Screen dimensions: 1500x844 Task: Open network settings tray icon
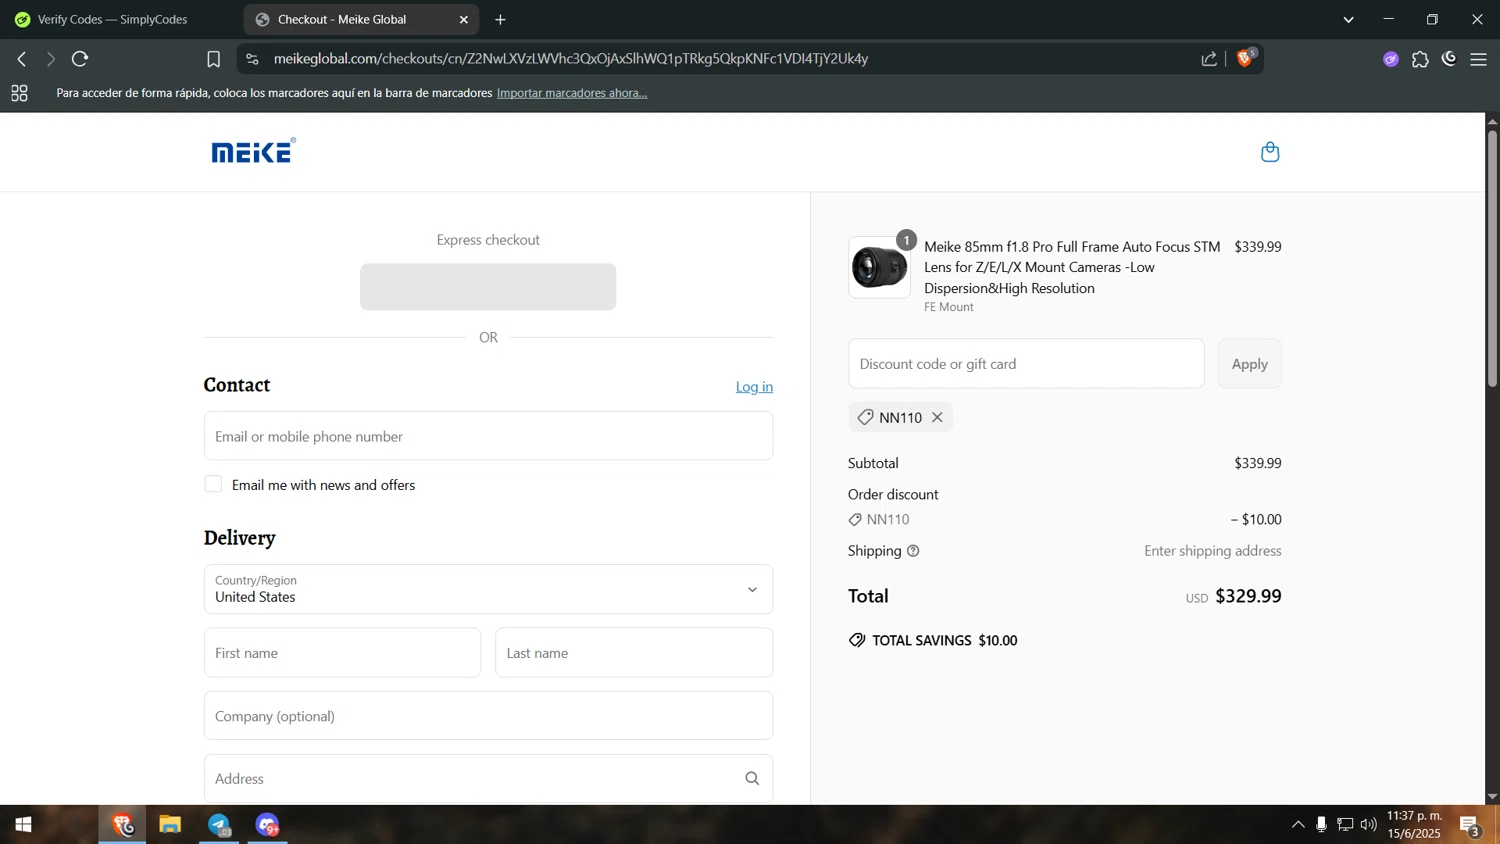coord(1345,825)
